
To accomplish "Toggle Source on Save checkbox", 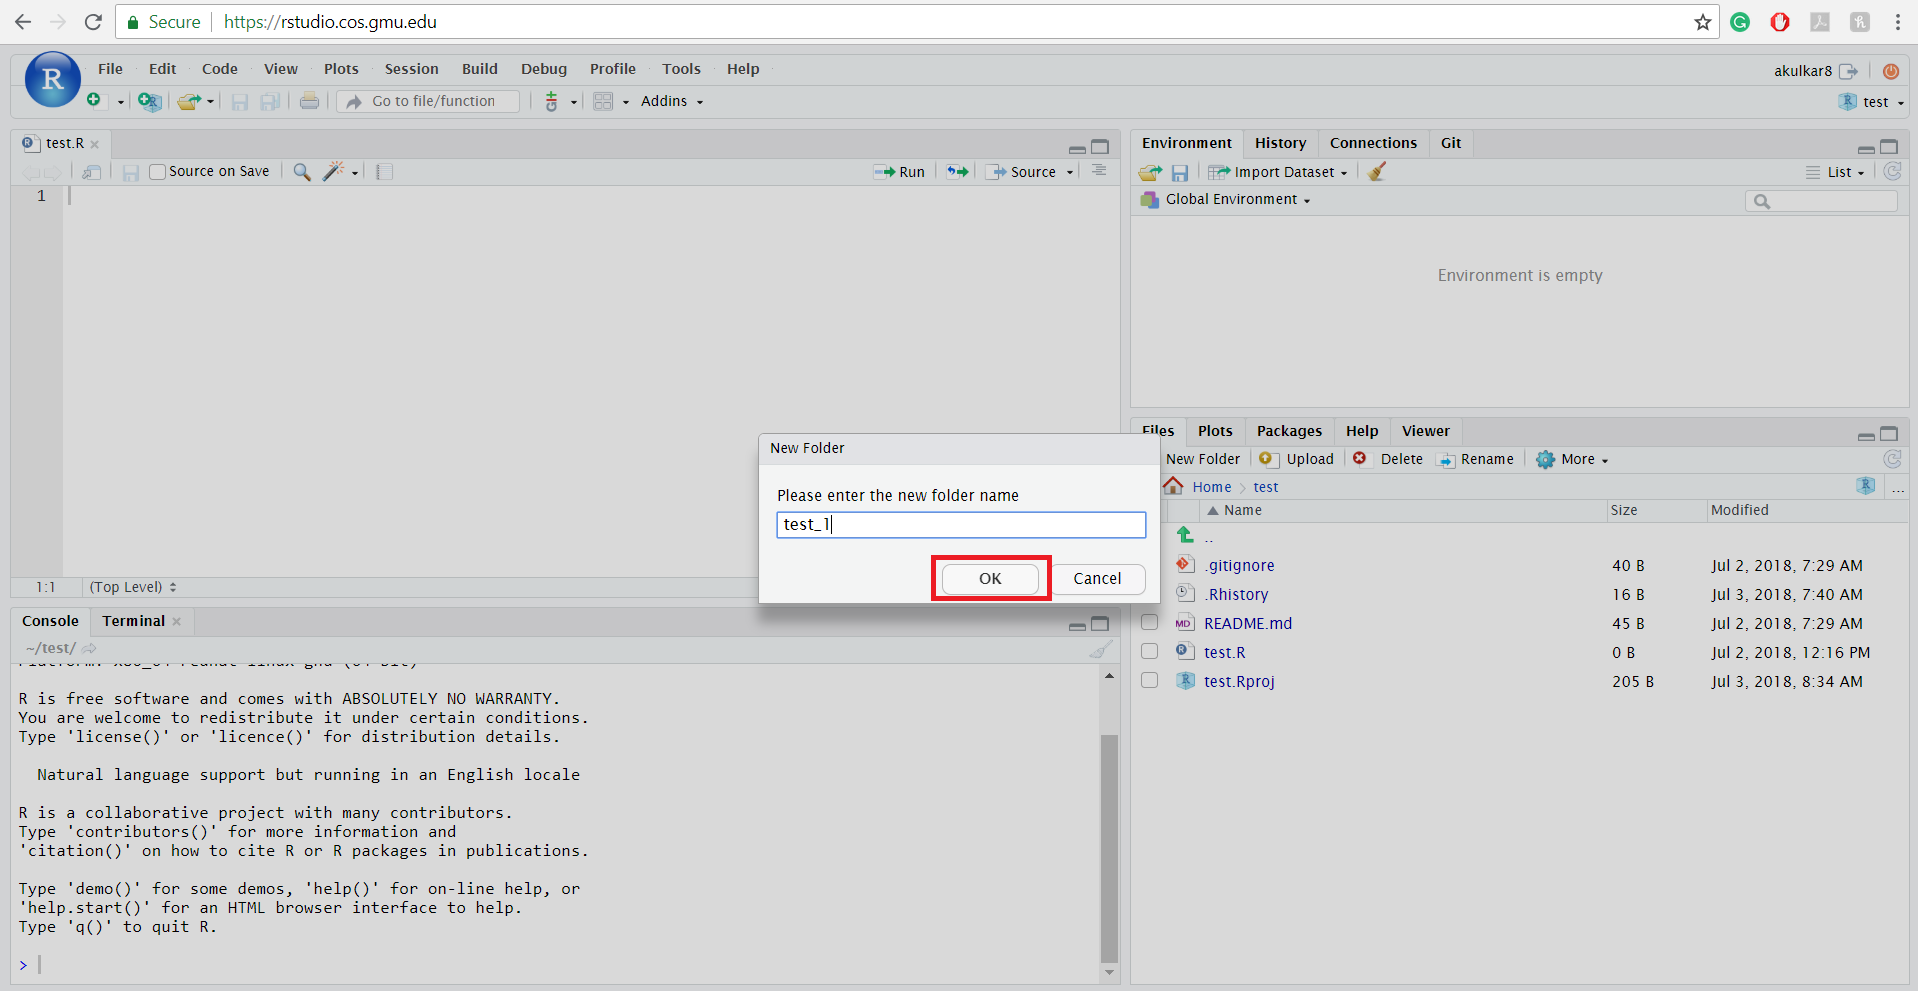I will 157,172.
